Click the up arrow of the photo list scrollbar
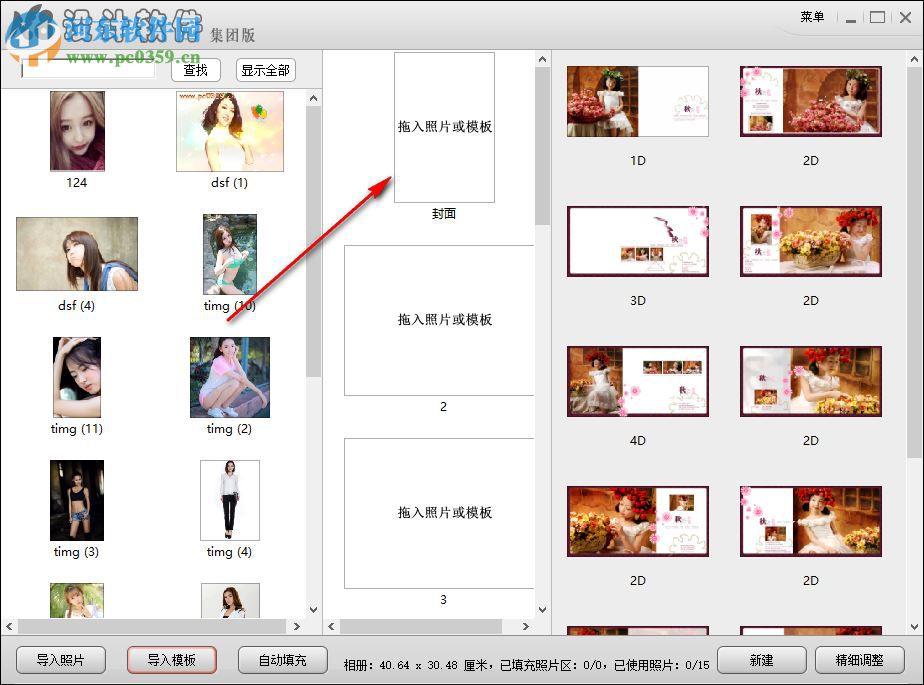The image size is (924, 685). click(313, 97)
